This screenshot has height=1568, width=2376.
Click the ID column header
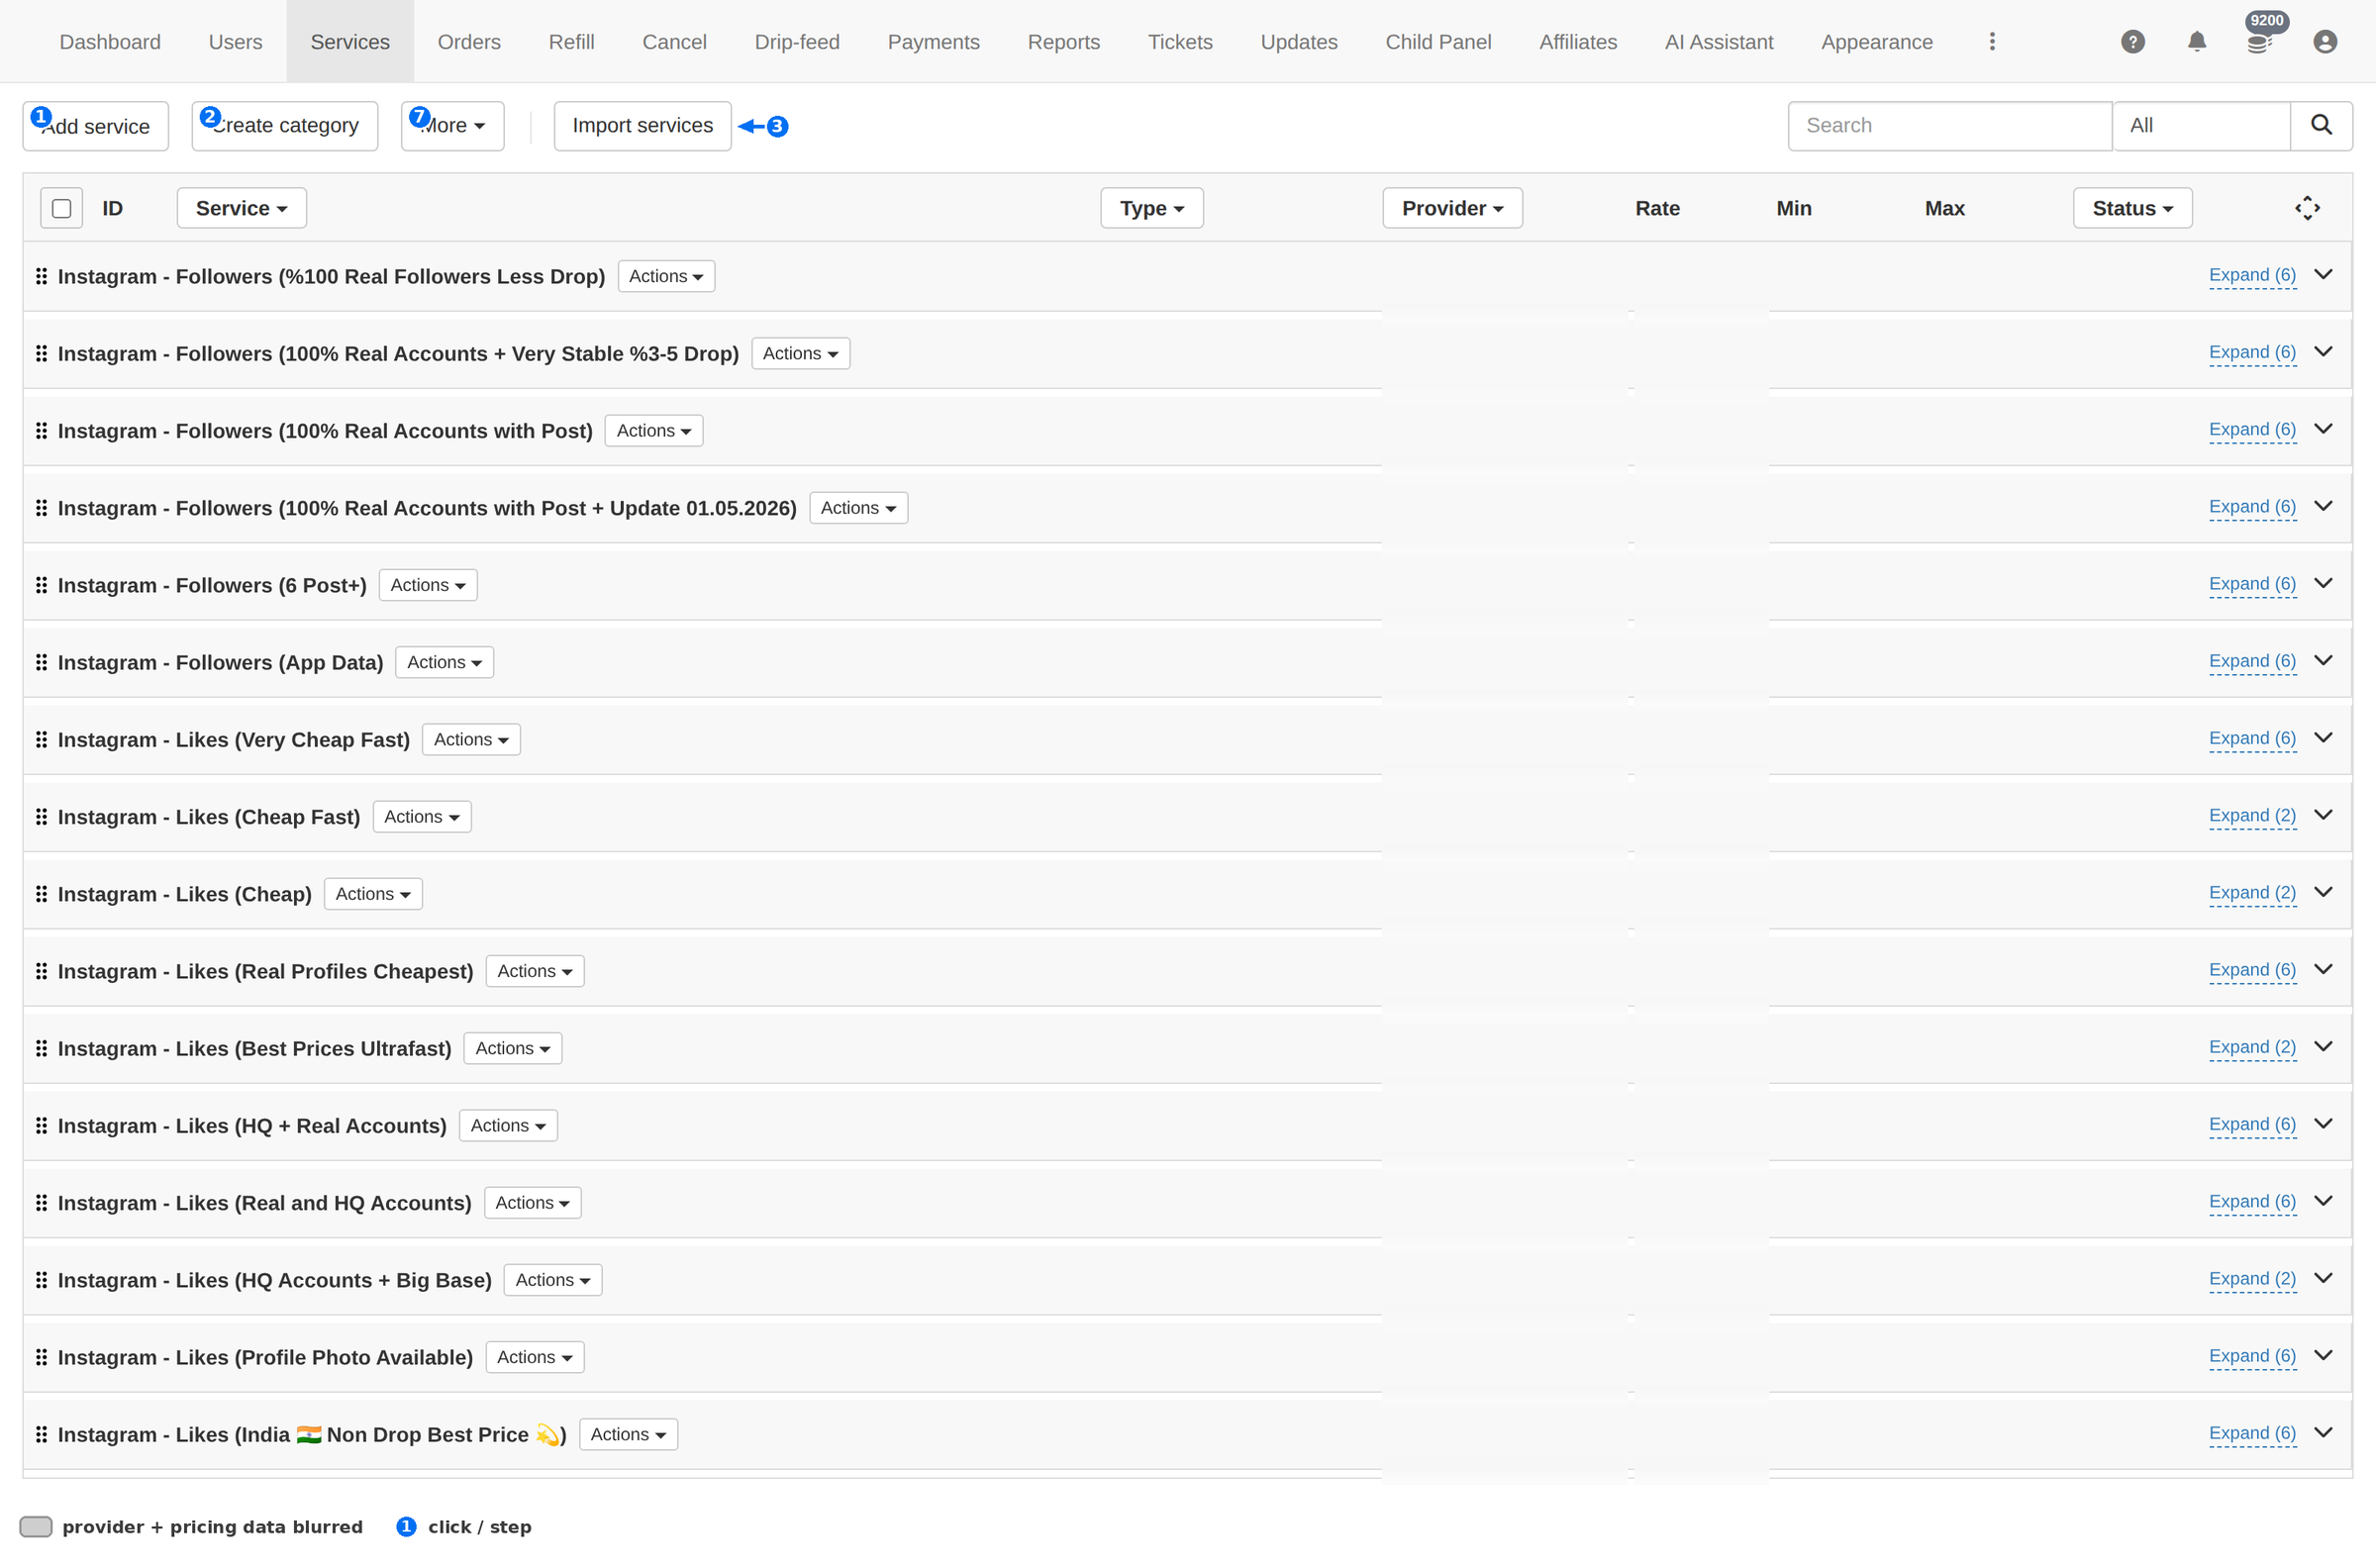coord(112,208)
